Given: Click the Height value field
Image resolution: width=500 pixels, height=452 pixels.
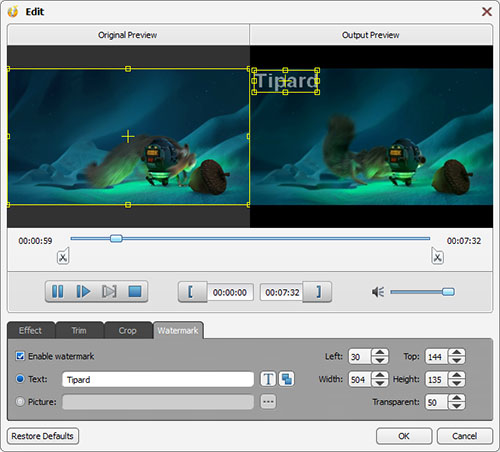Looking at the screenshot, I should point(436,379).
